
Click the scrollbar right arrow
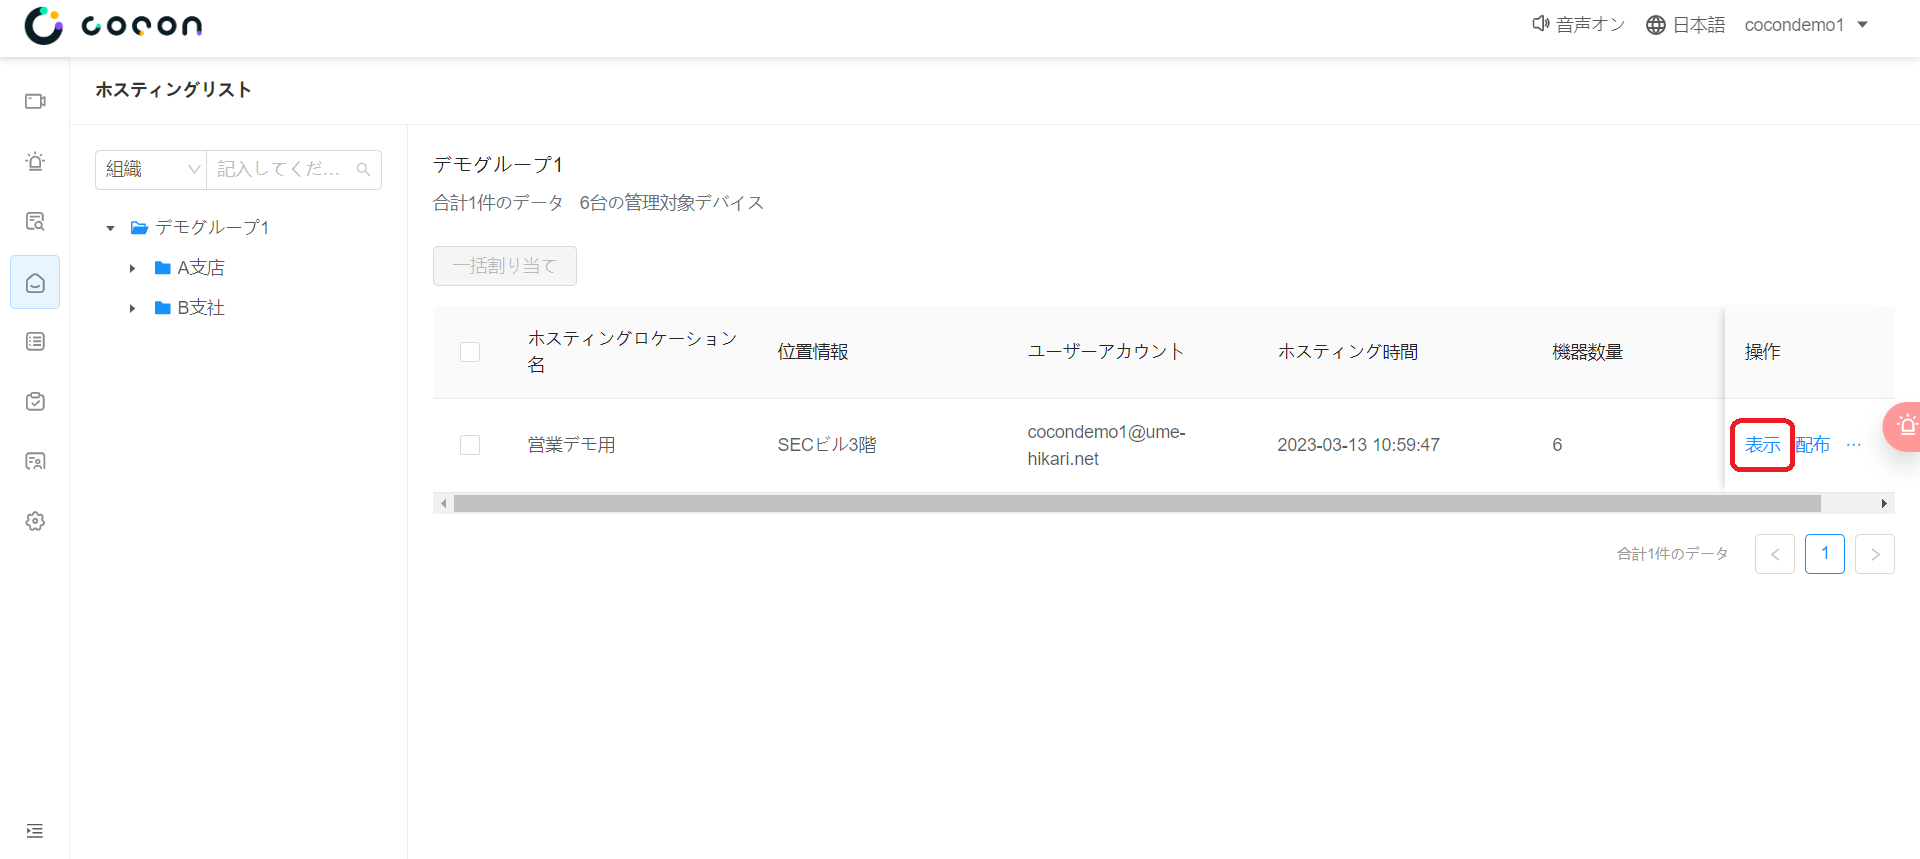pyautogui.click(x=1884, y=504)
